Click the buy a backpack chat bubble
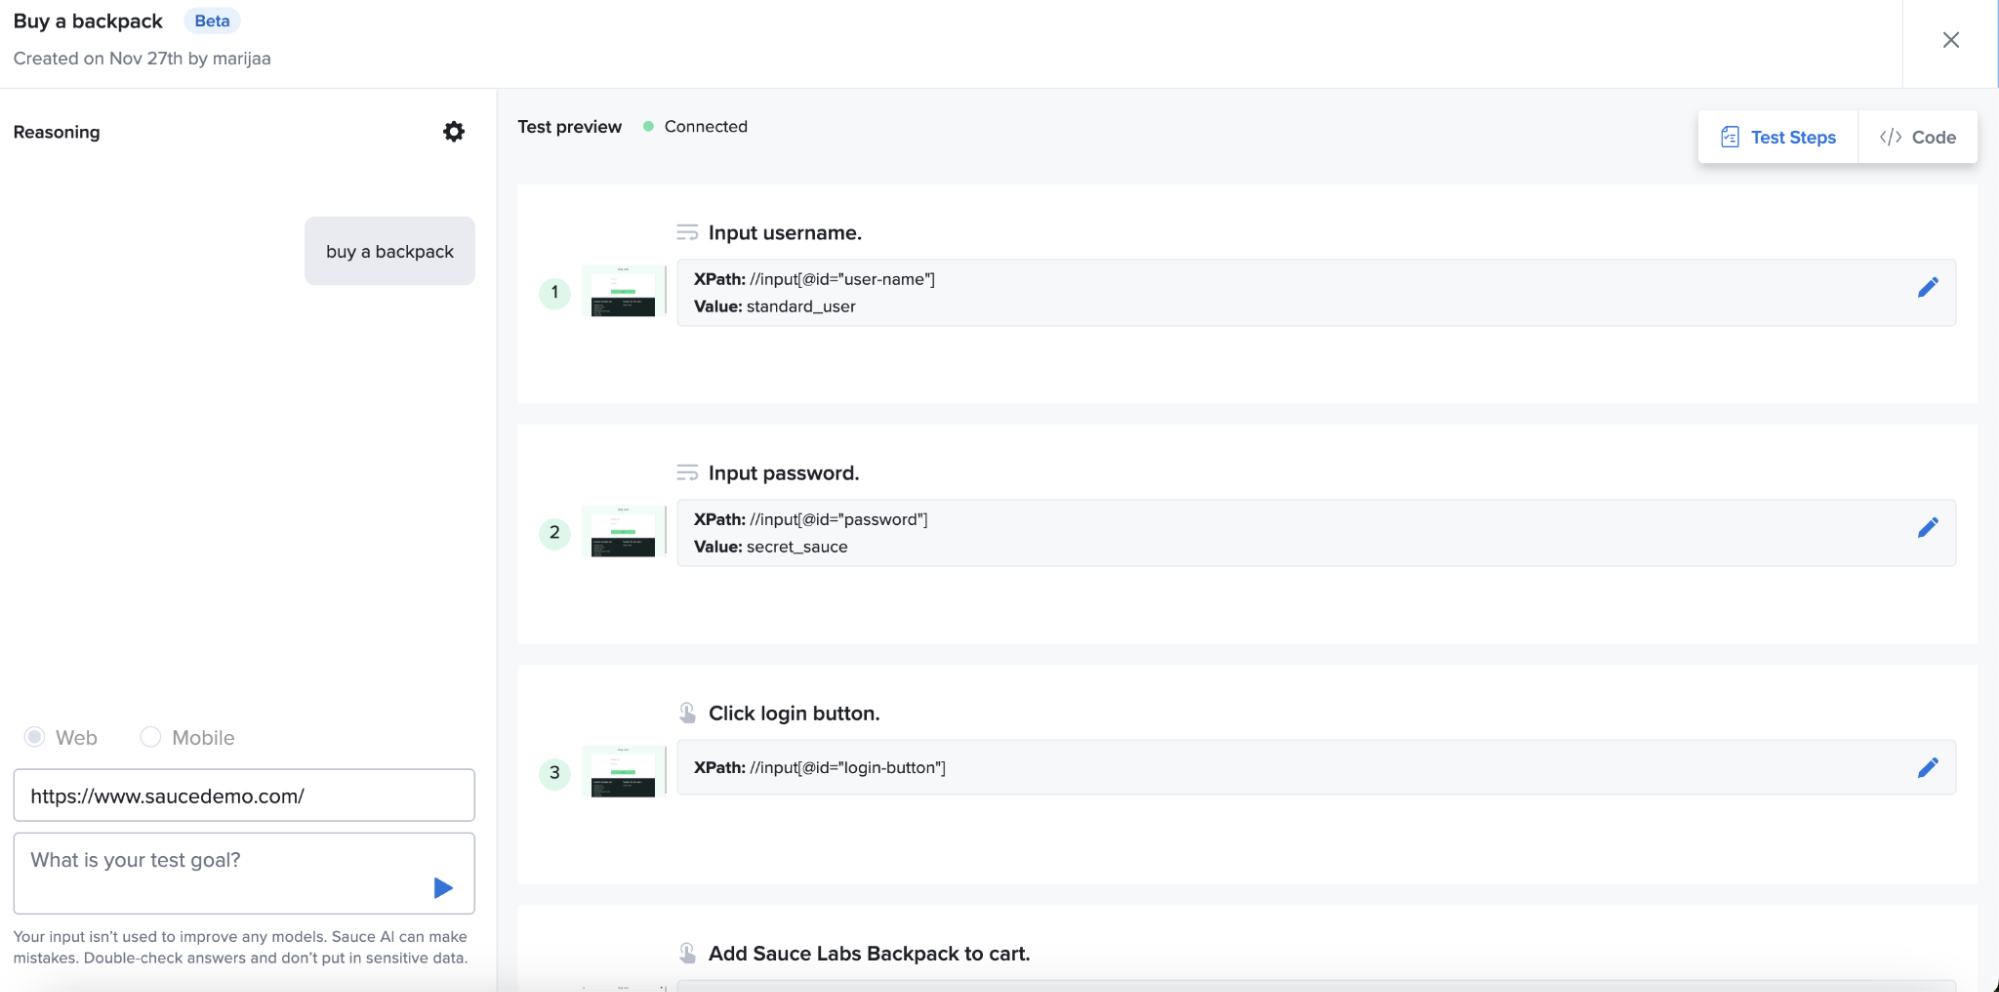The width and height of the screenshot is (1999, 992). click(x=389, y=251)
